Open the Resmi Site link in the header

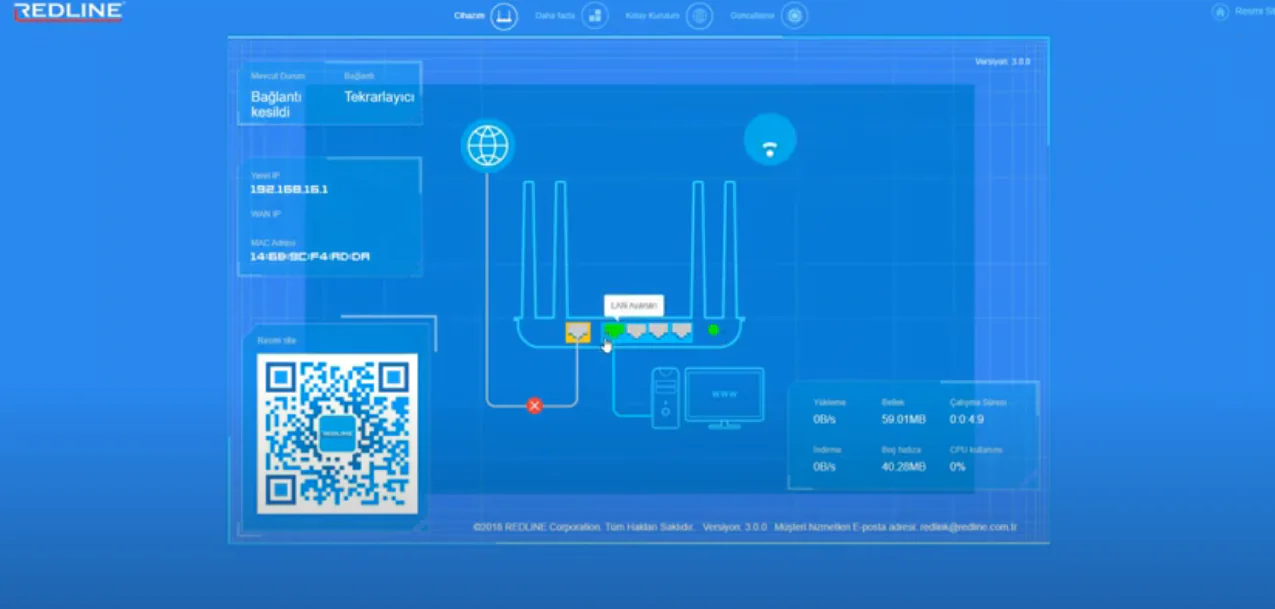point(1255,12)
